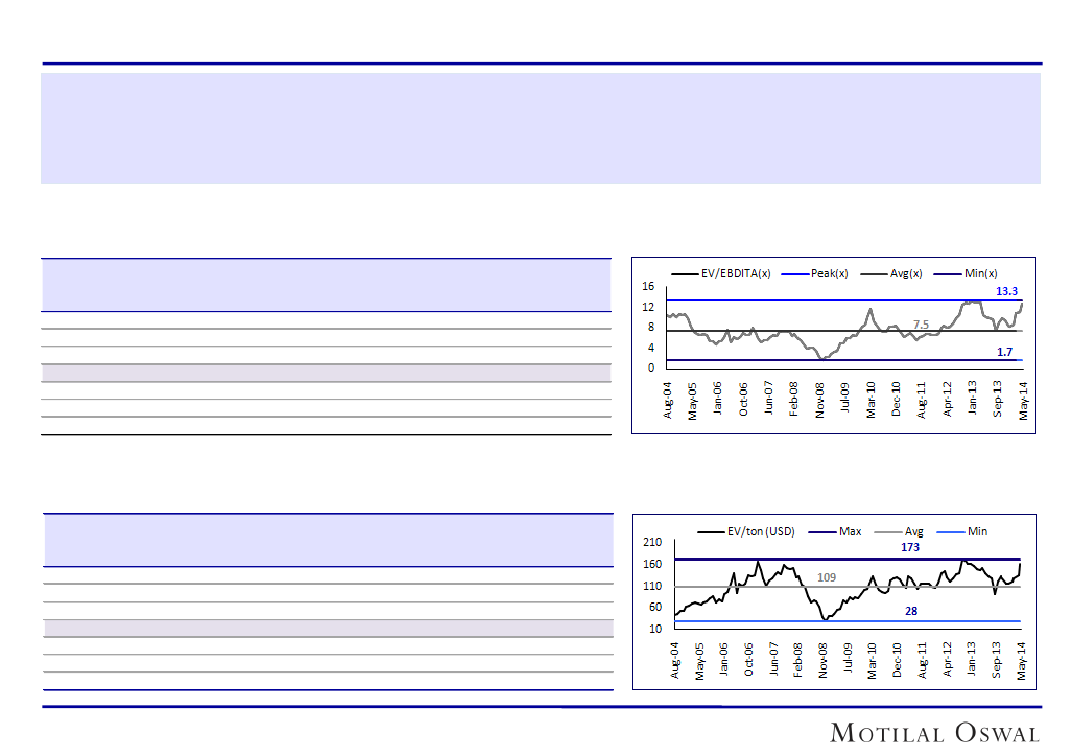Click the Motilal Oswal logo

(935, 733)
